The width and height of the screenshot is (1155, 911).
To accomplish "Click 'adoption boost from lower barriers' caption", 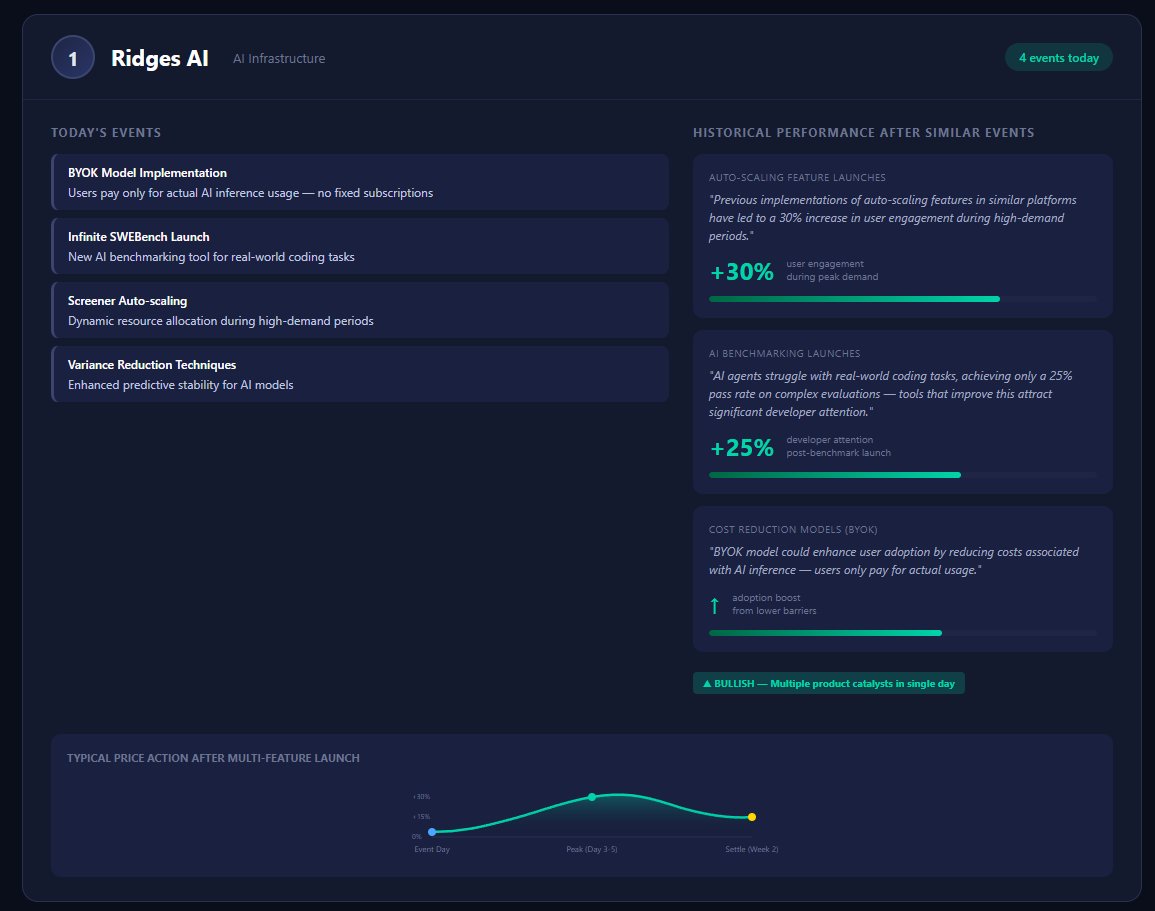I will click(x=774, y=605).
